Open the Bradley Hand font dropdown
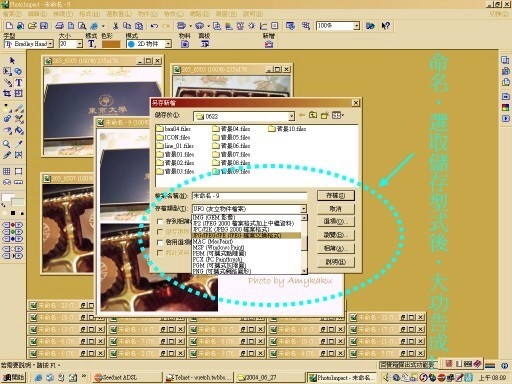The image size is (512, 384). 50,44
